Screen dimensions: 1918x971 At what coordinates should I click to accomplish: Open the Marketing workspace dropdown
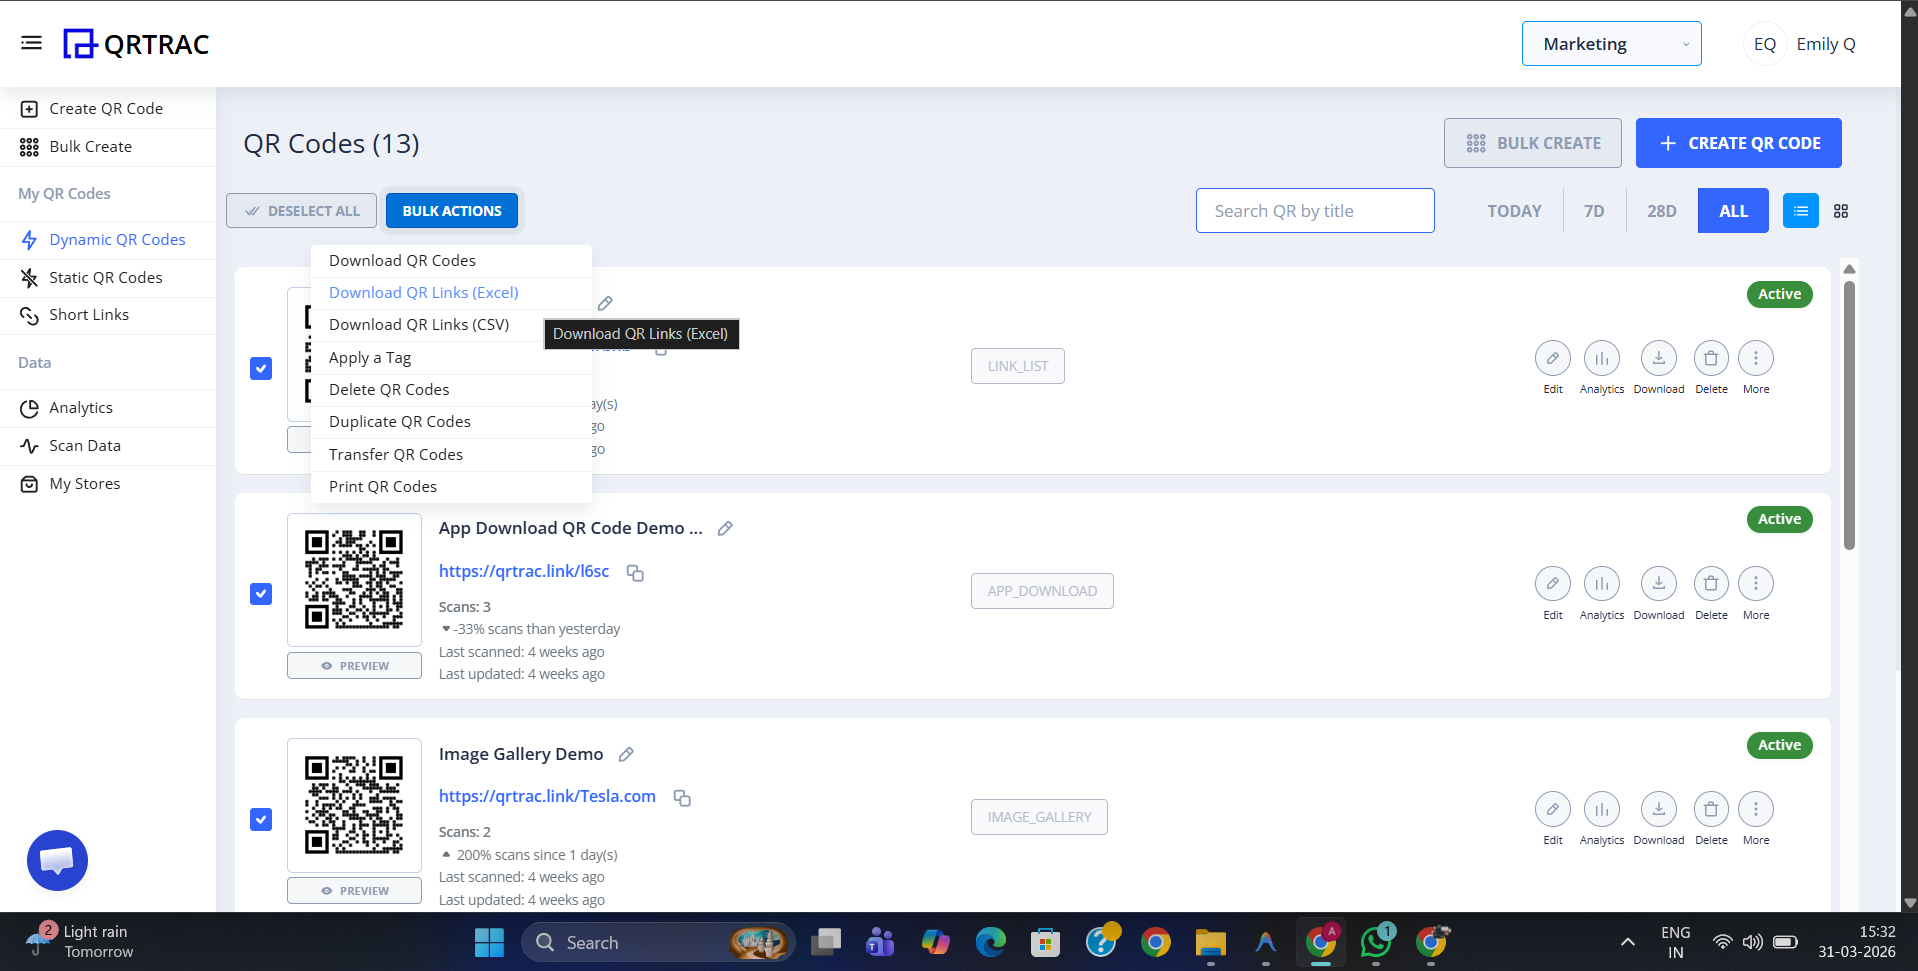coord(1611,43)
